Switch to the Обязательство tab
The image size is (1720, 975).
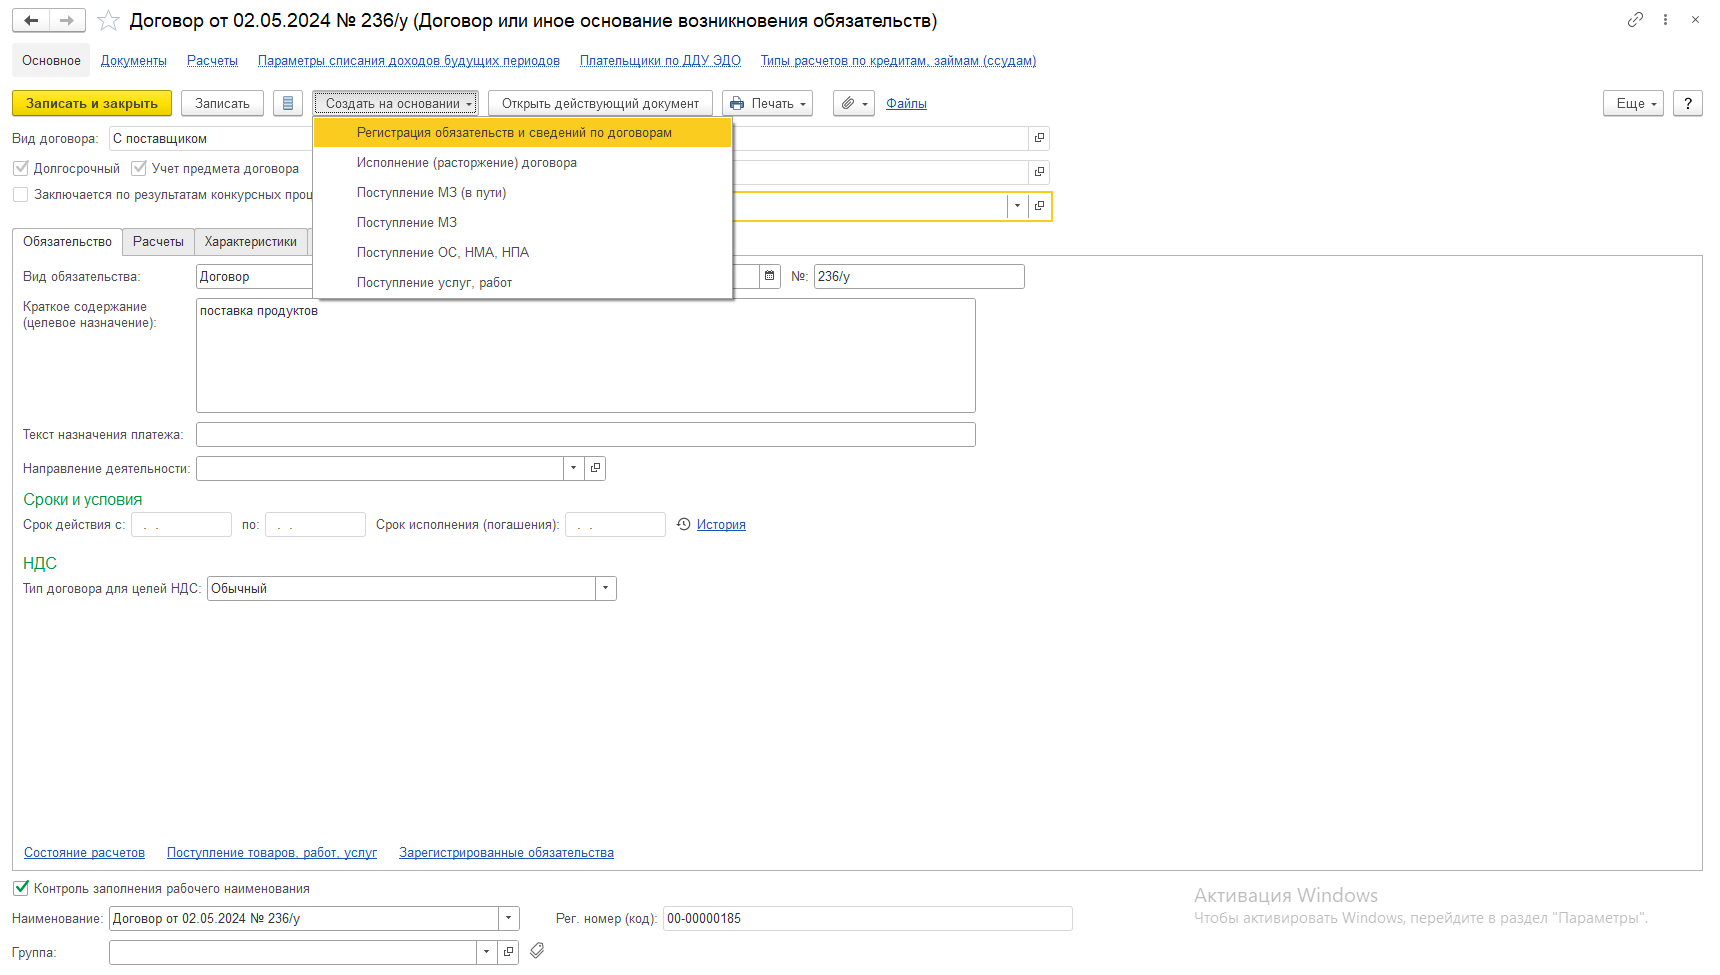click(68, 242)
